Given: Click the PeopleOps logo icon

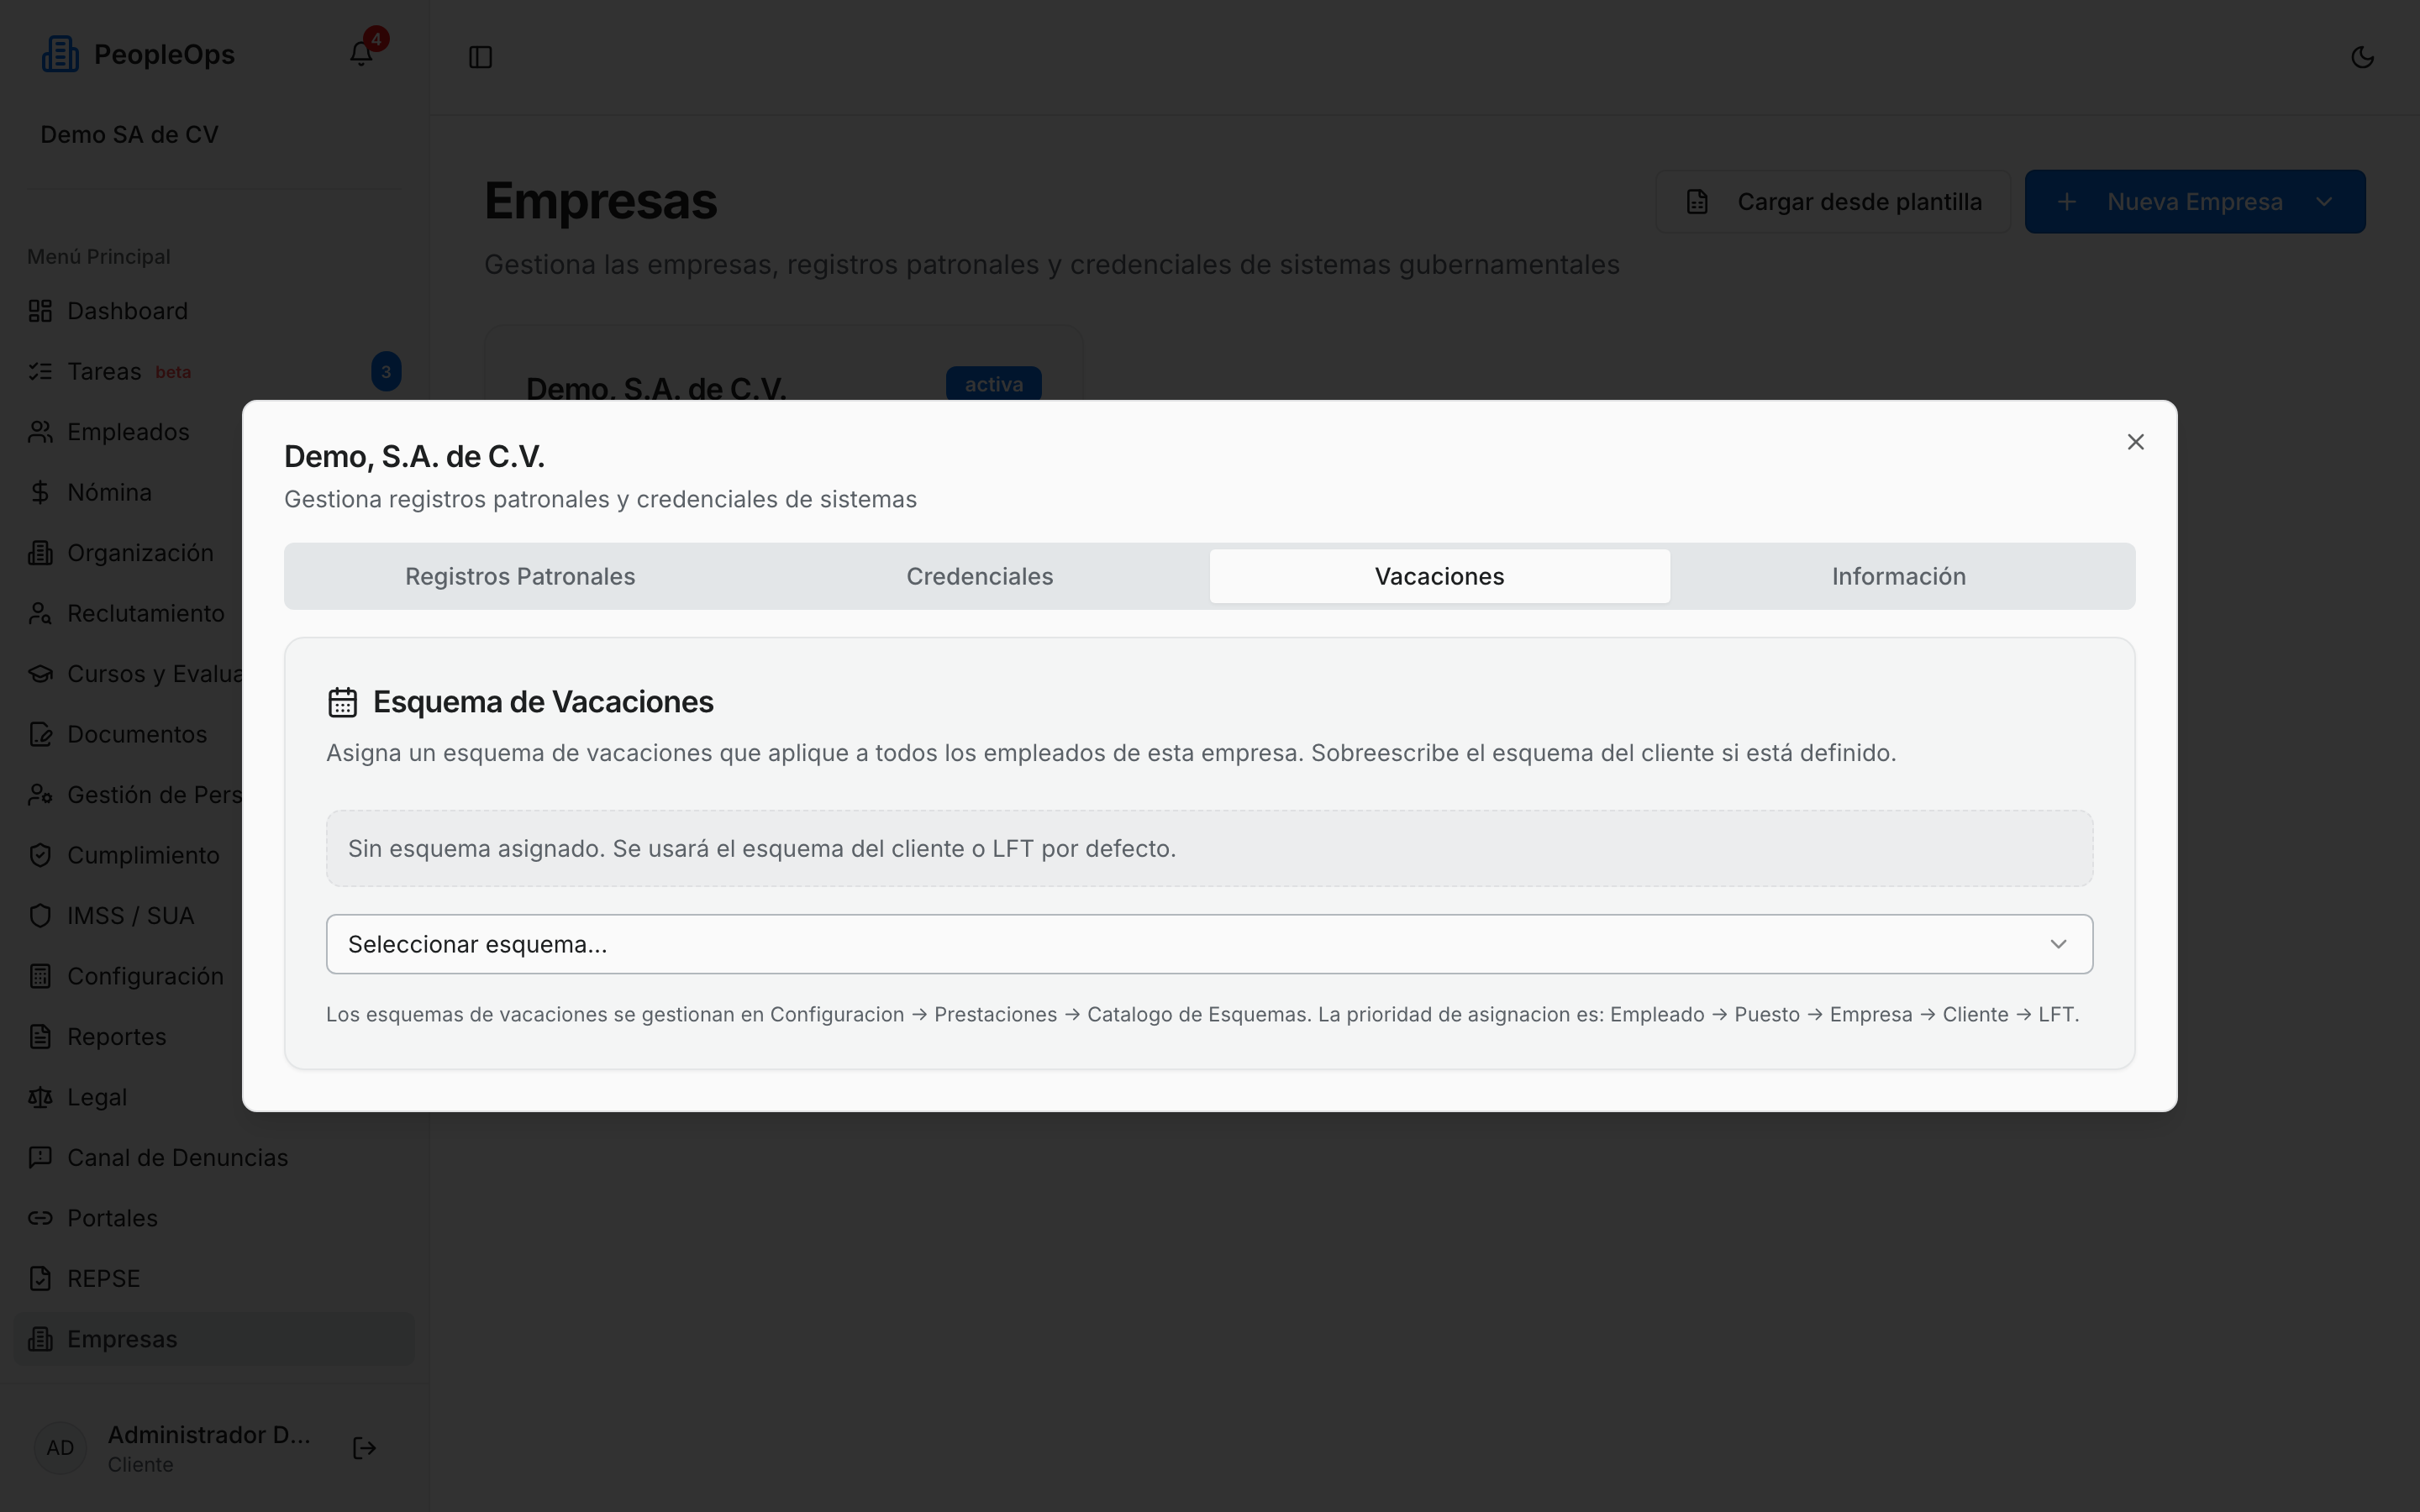Looking at the screenshot, I should (x=60, y=54).
